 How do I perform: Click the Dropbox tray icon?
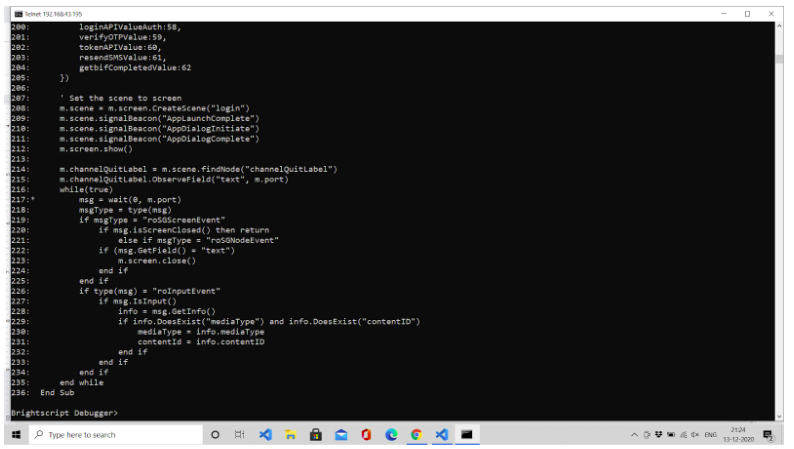(x=658, y=434)
